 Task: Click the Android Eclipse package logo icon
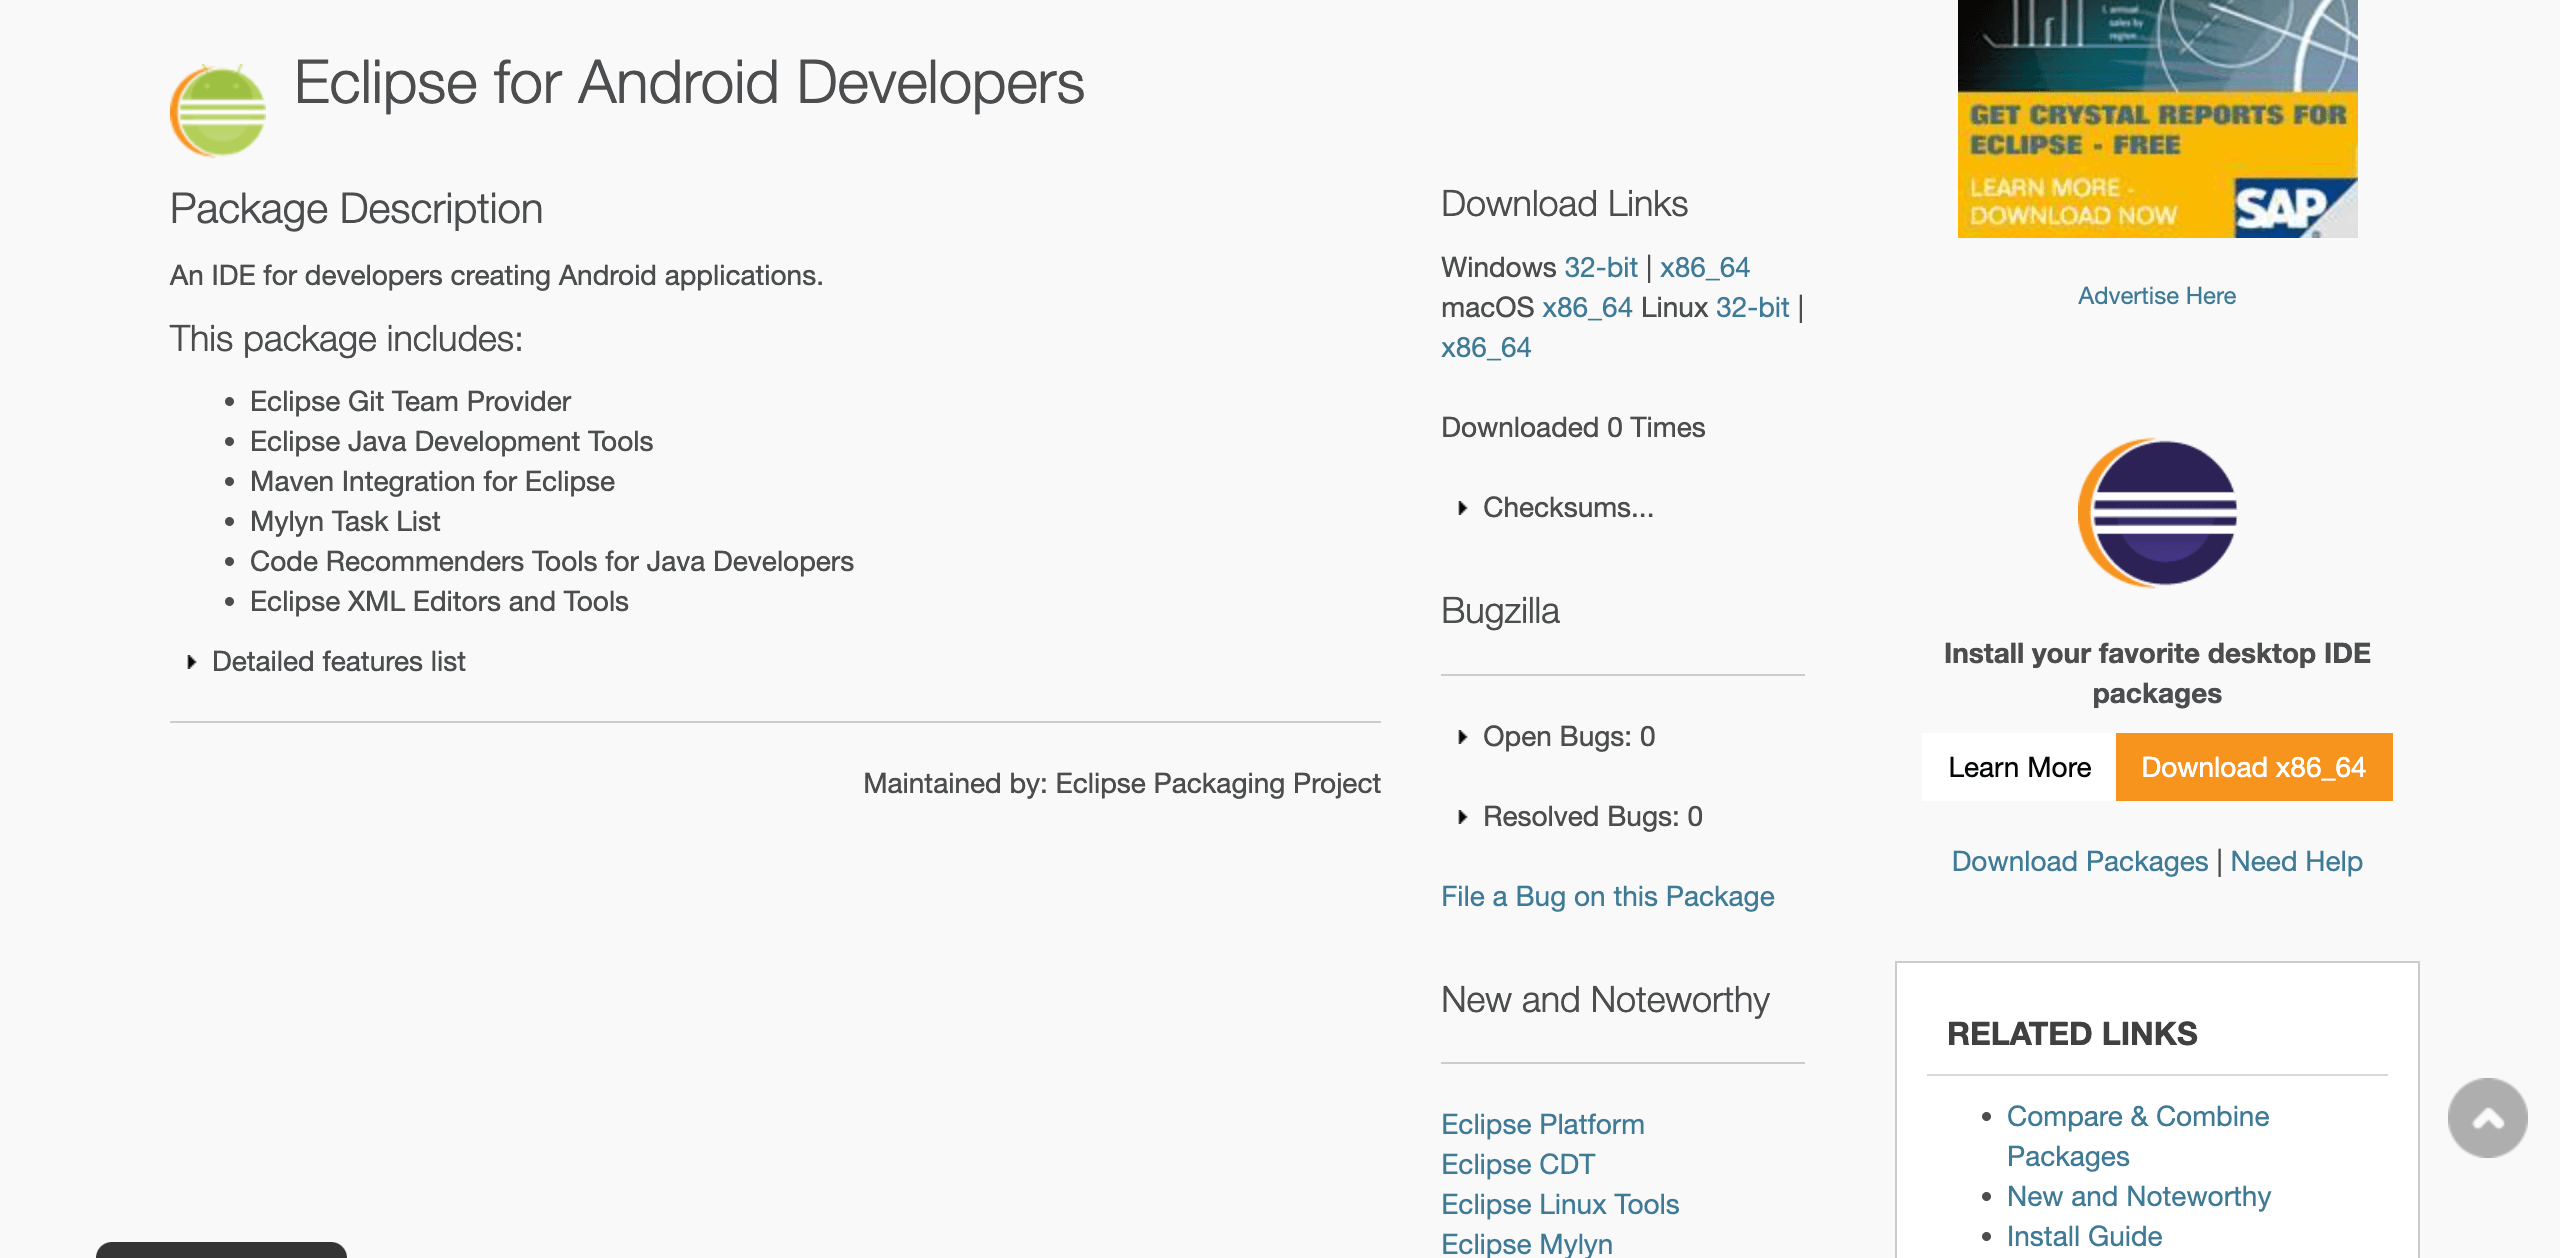218,111
